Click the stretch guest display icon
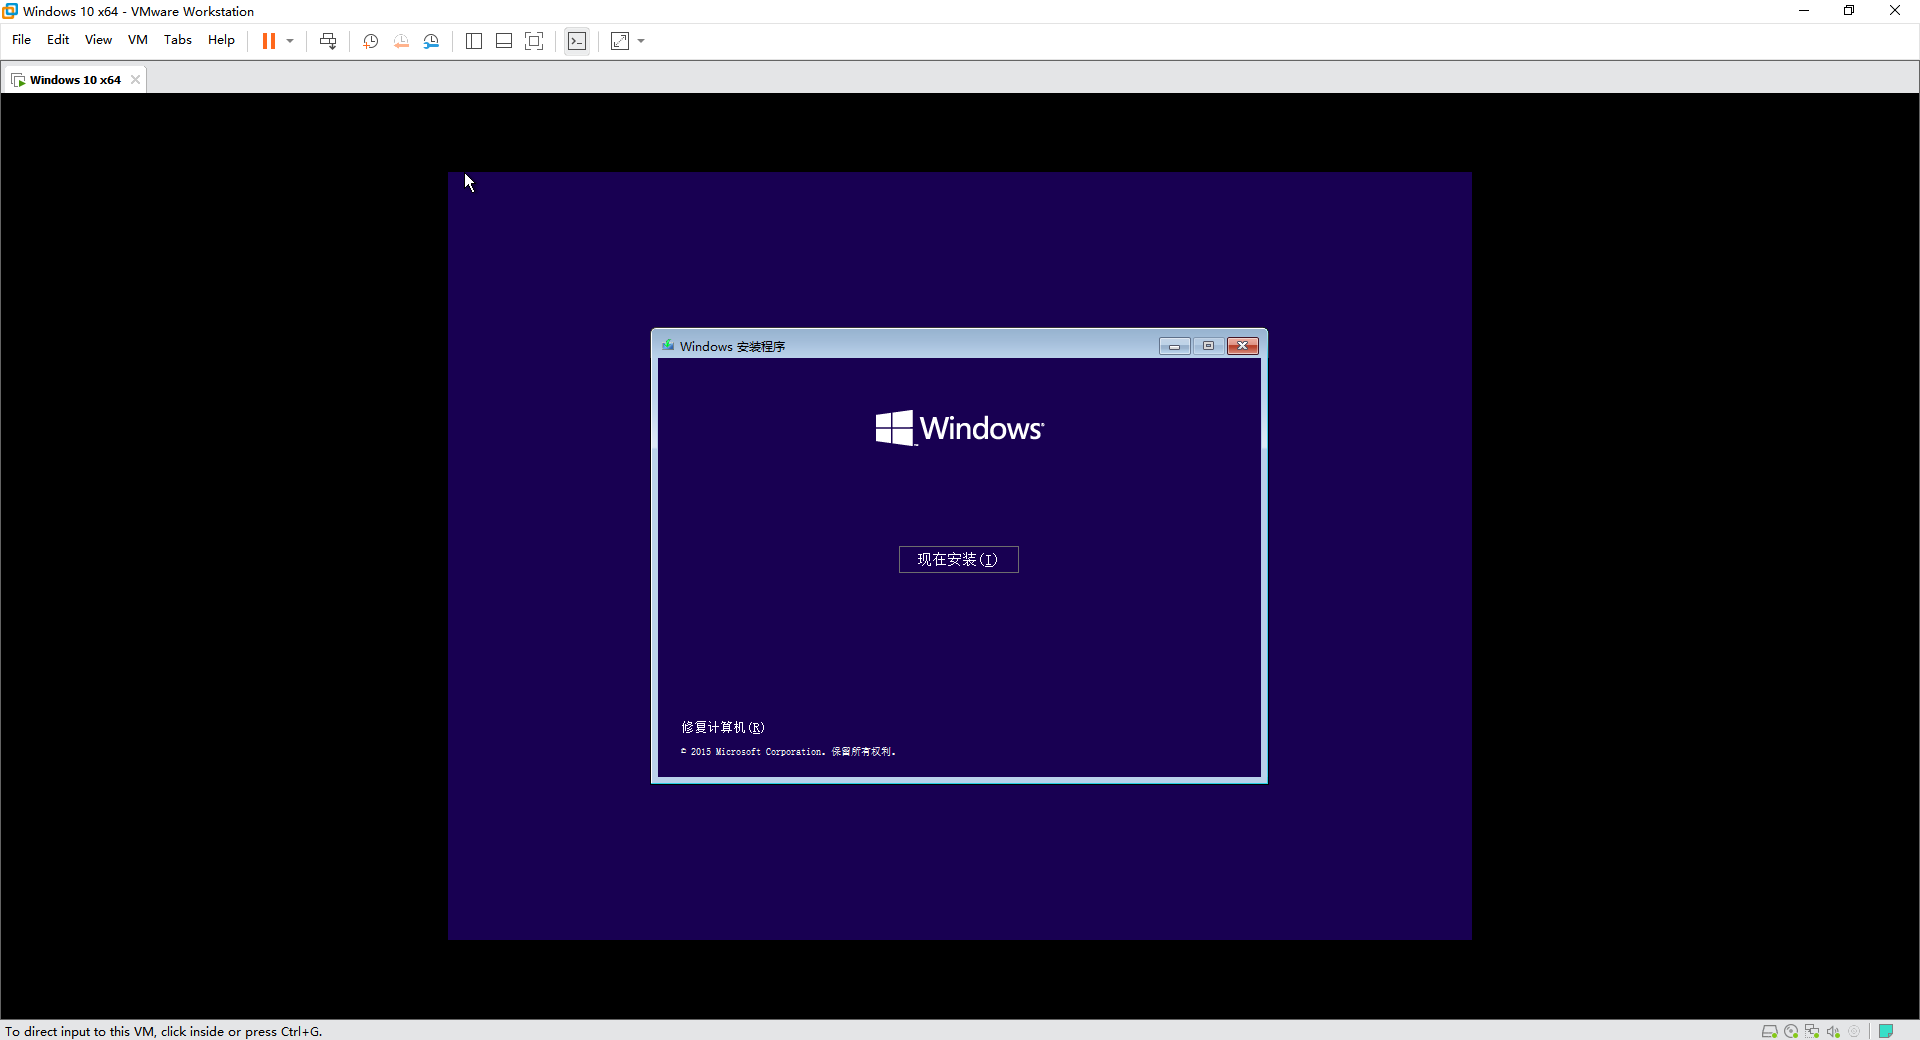Screen dimensions: 1920x1040 pos(620,41)
